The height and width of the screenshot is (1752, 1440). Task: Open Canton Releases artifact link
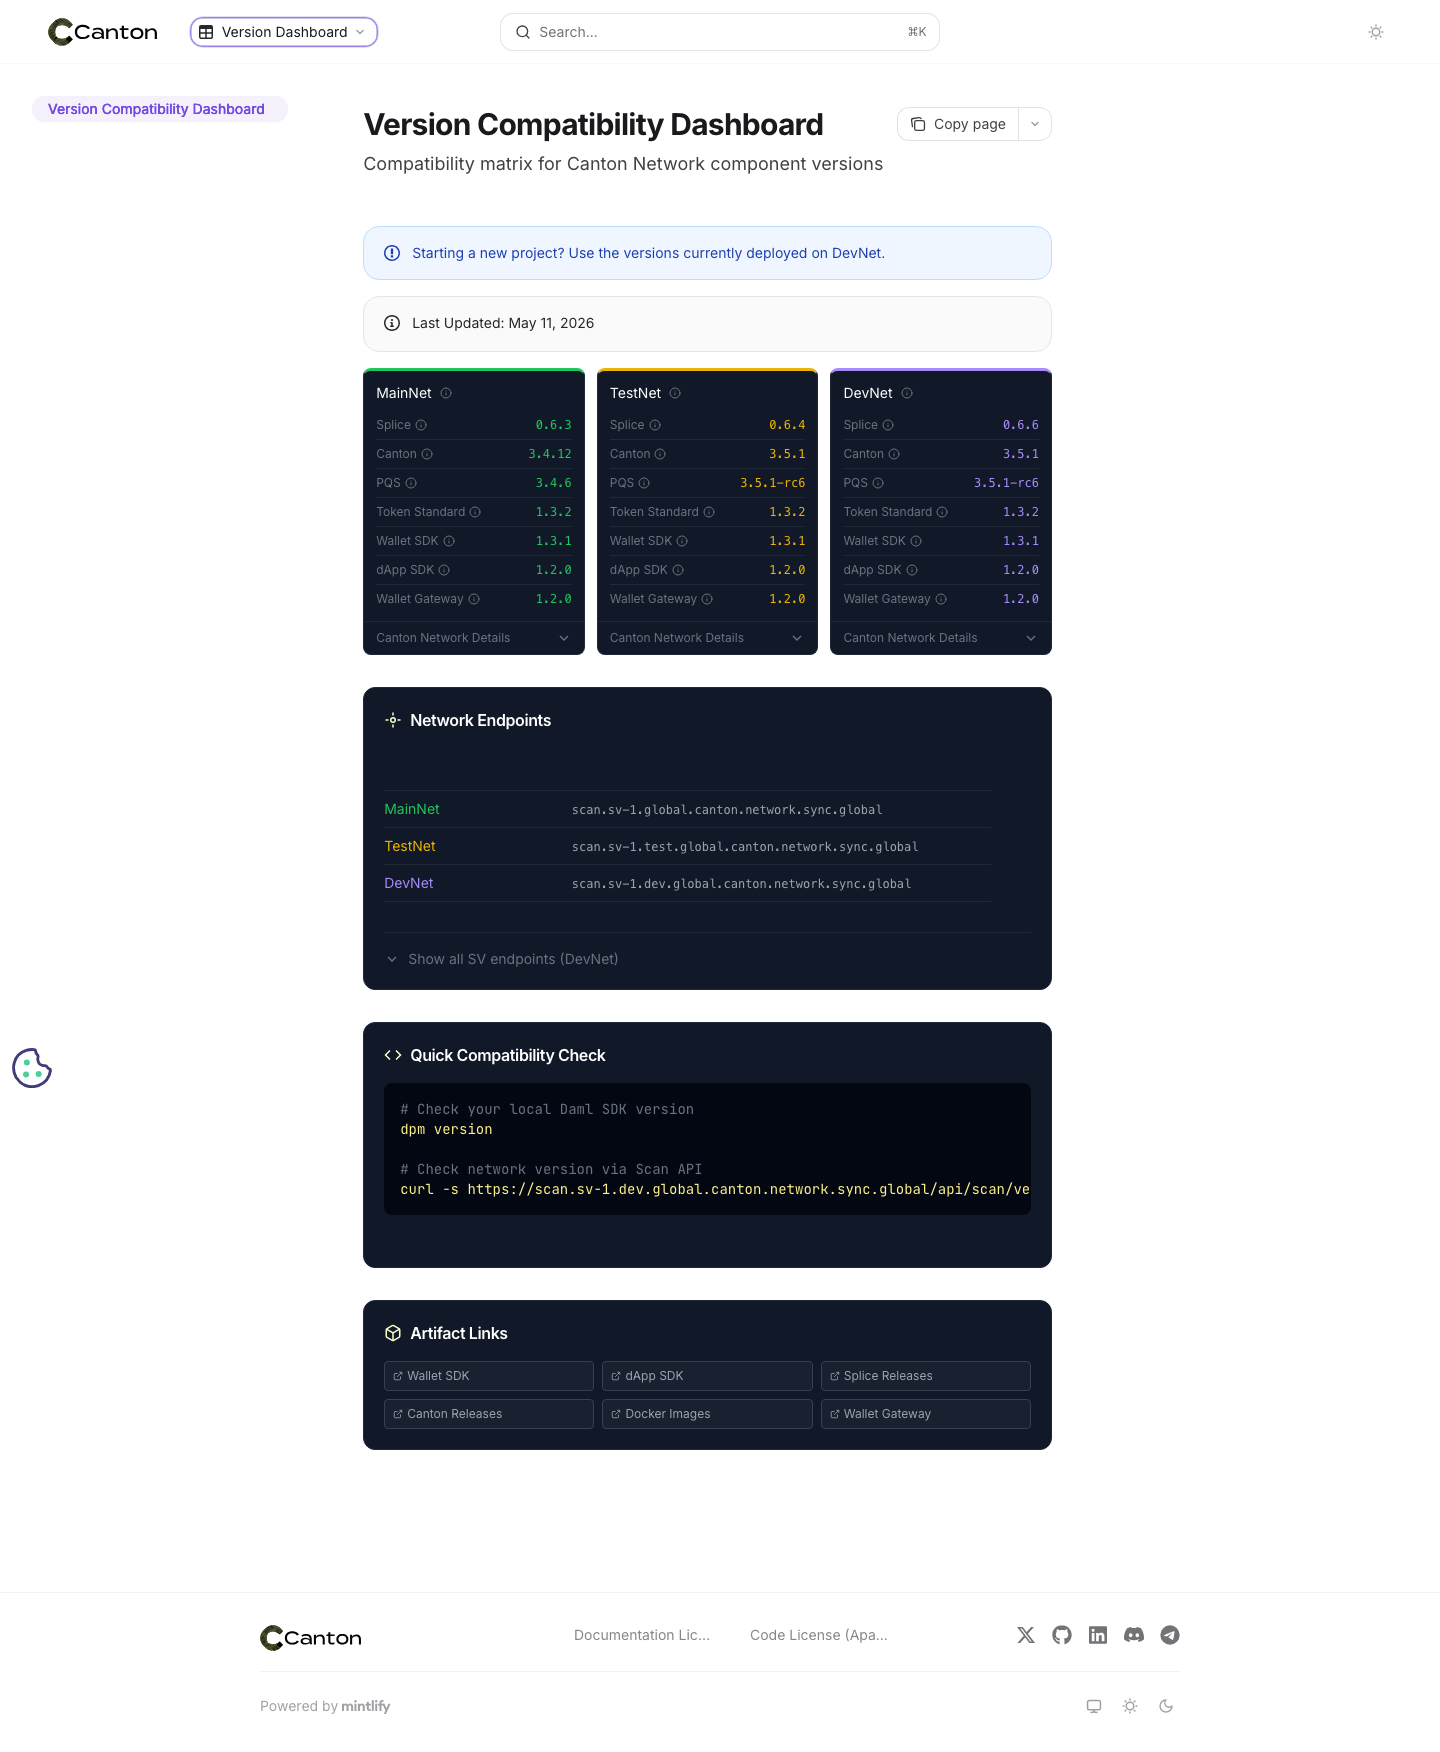(489, 1414)
